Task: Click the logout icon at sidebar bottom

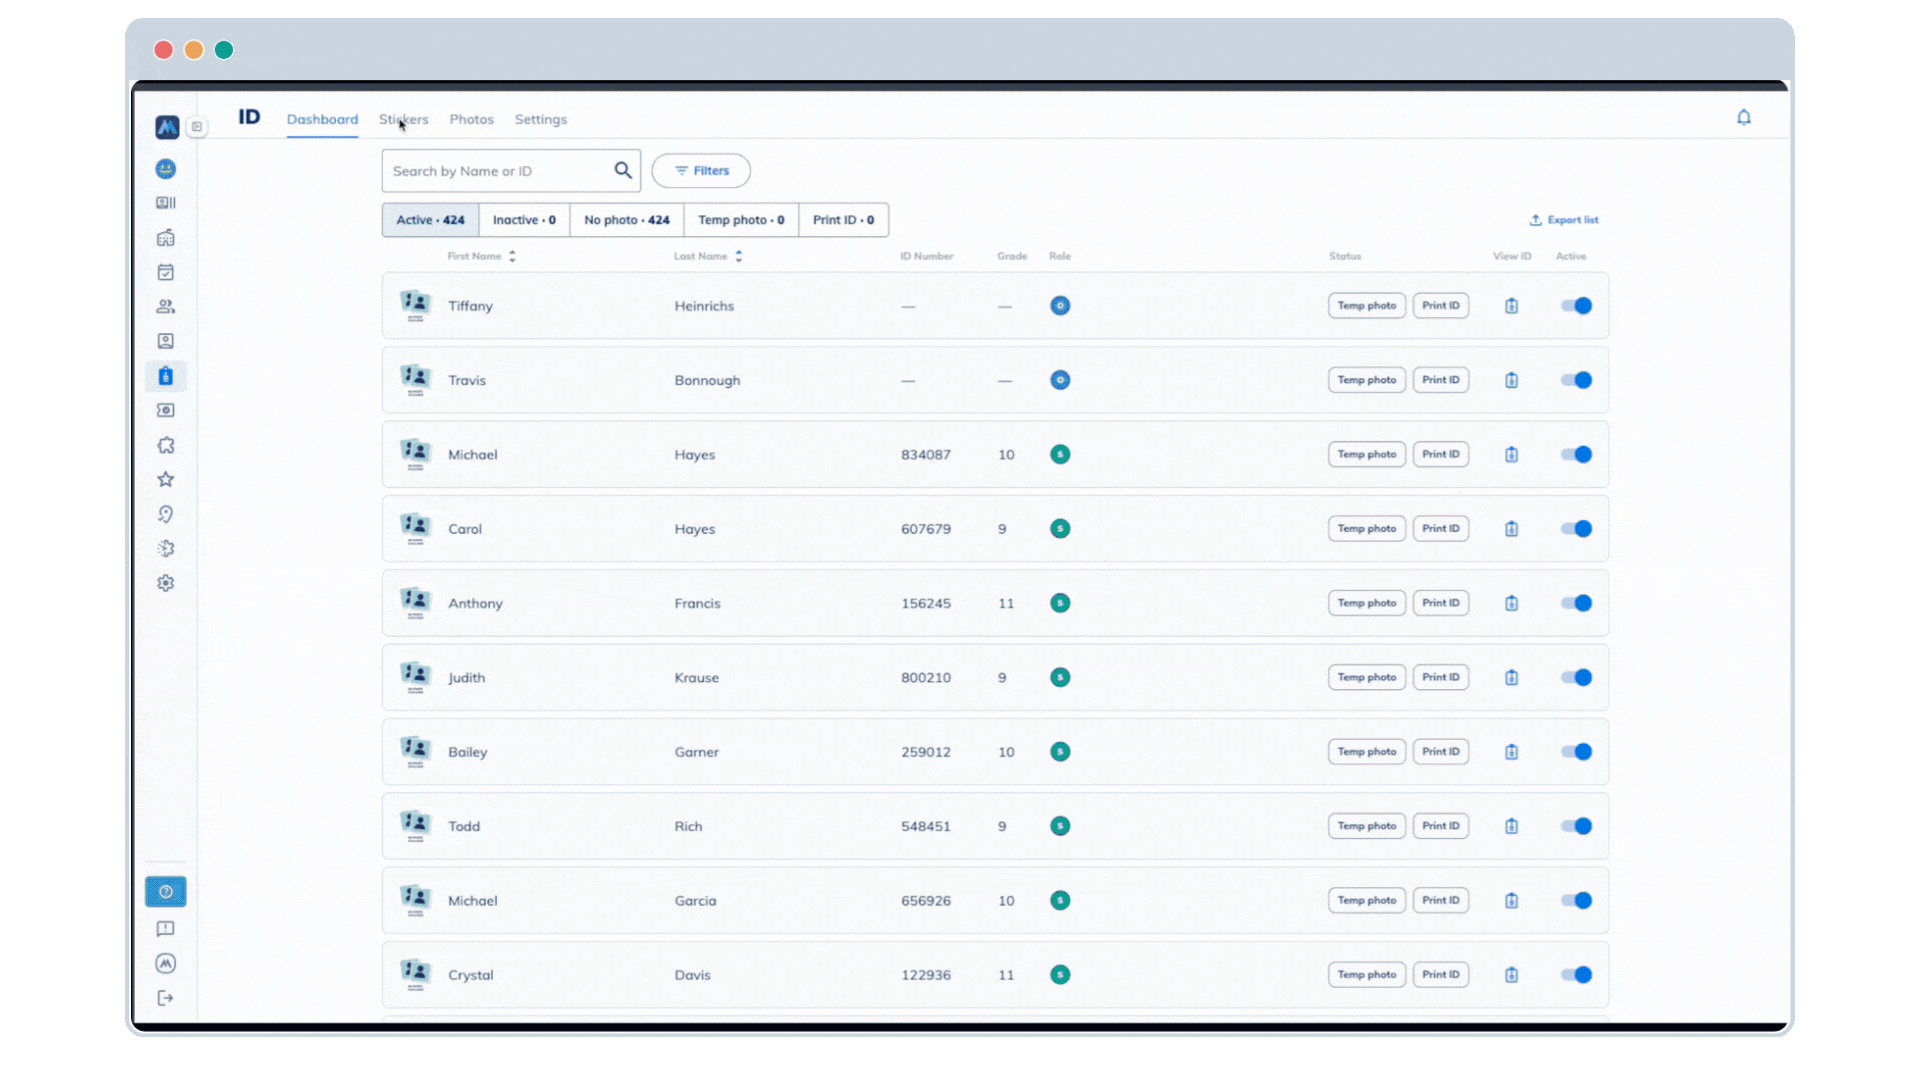Action: [166, 997]
